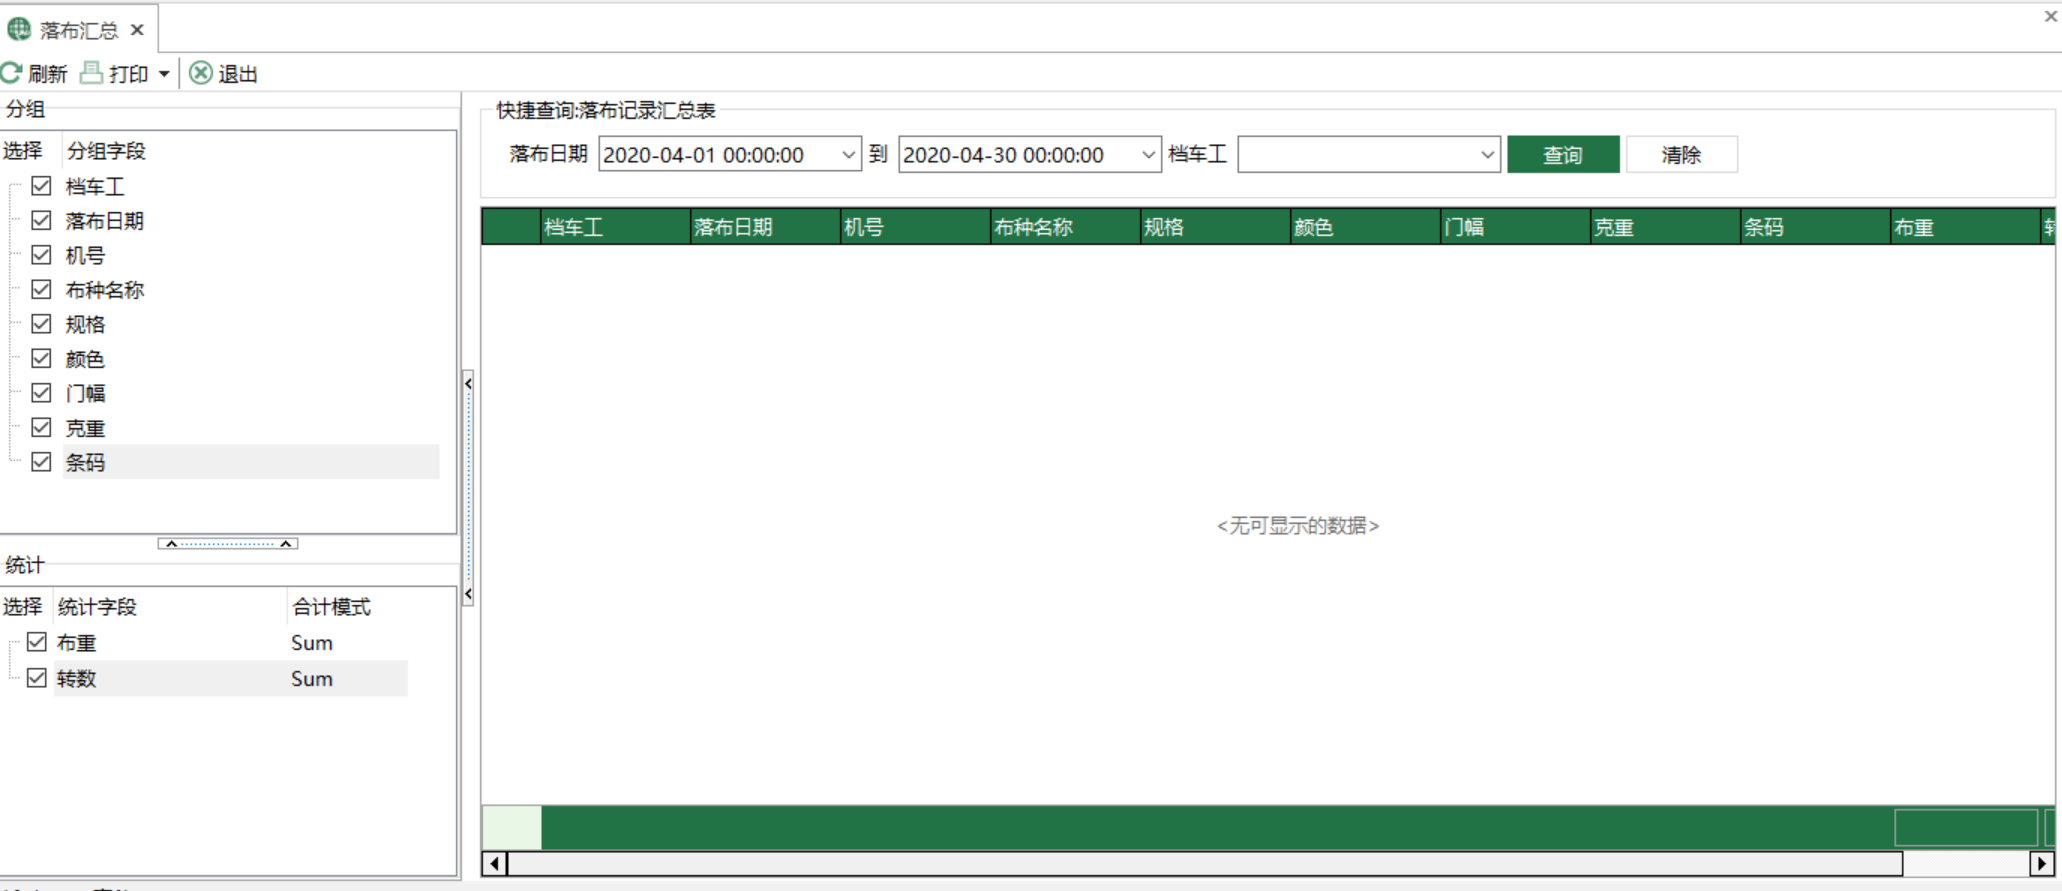This screenshot has height=891, width=2062.
Task: Open the end date dropdown 2020-04-30
Action: pos(1148,155)
